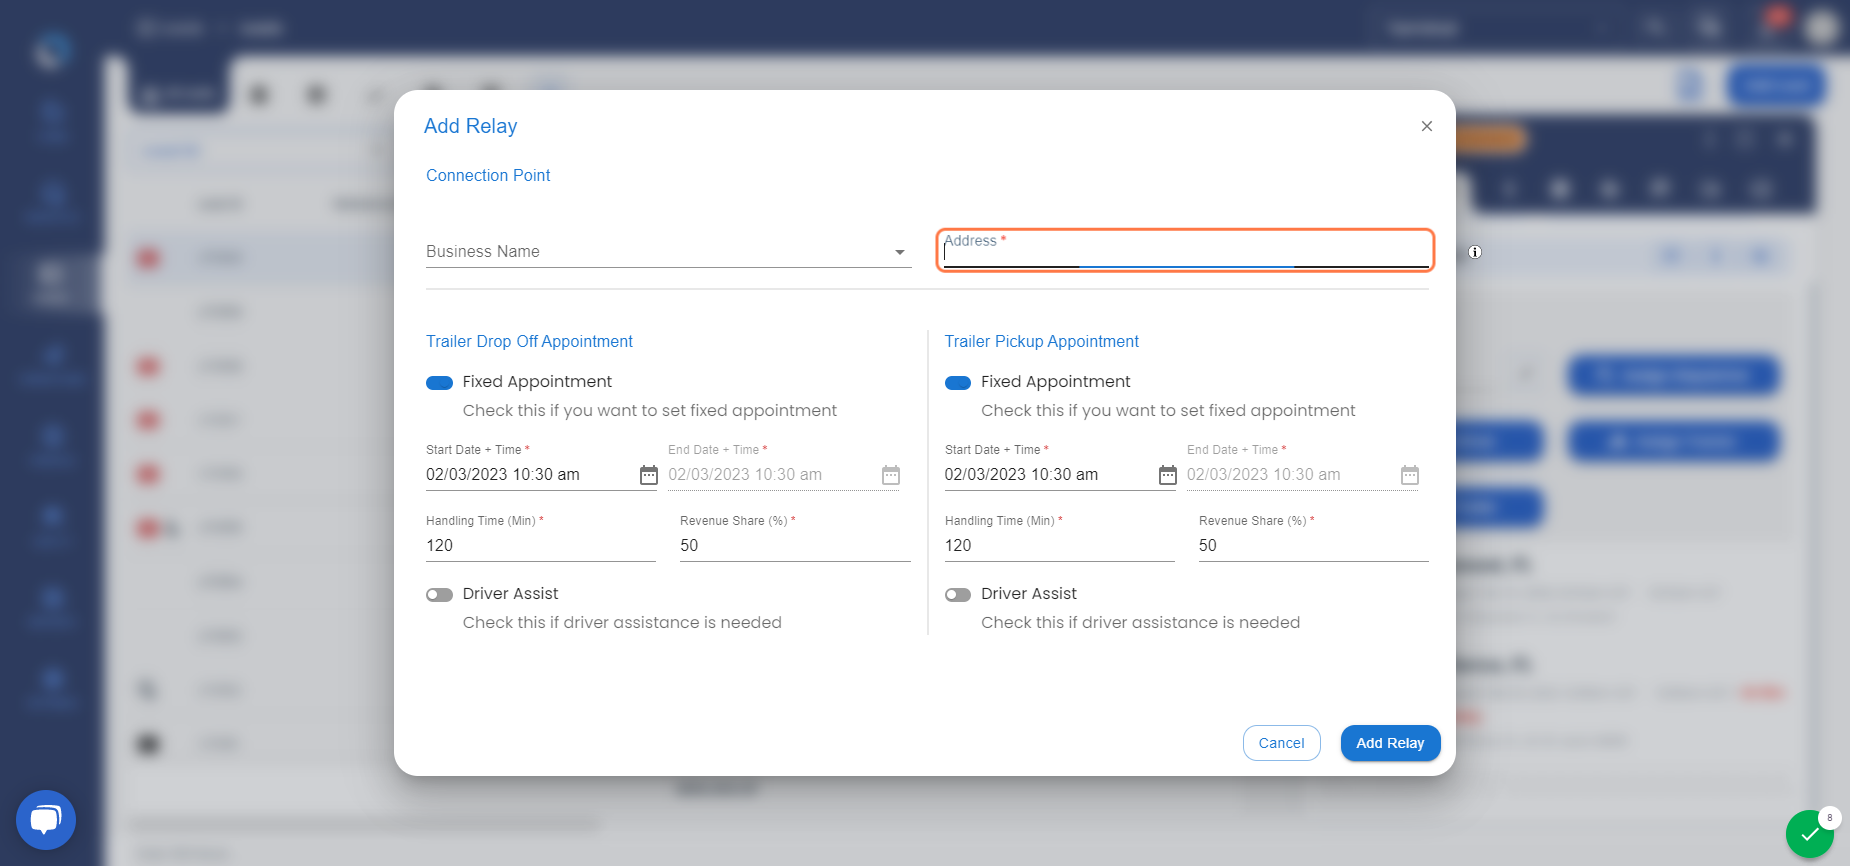The width and height of the screenshot is (1850, 866).
Task: Toggle Fixed Appointment for Trailer Pickup
Action: pos(958,383)
